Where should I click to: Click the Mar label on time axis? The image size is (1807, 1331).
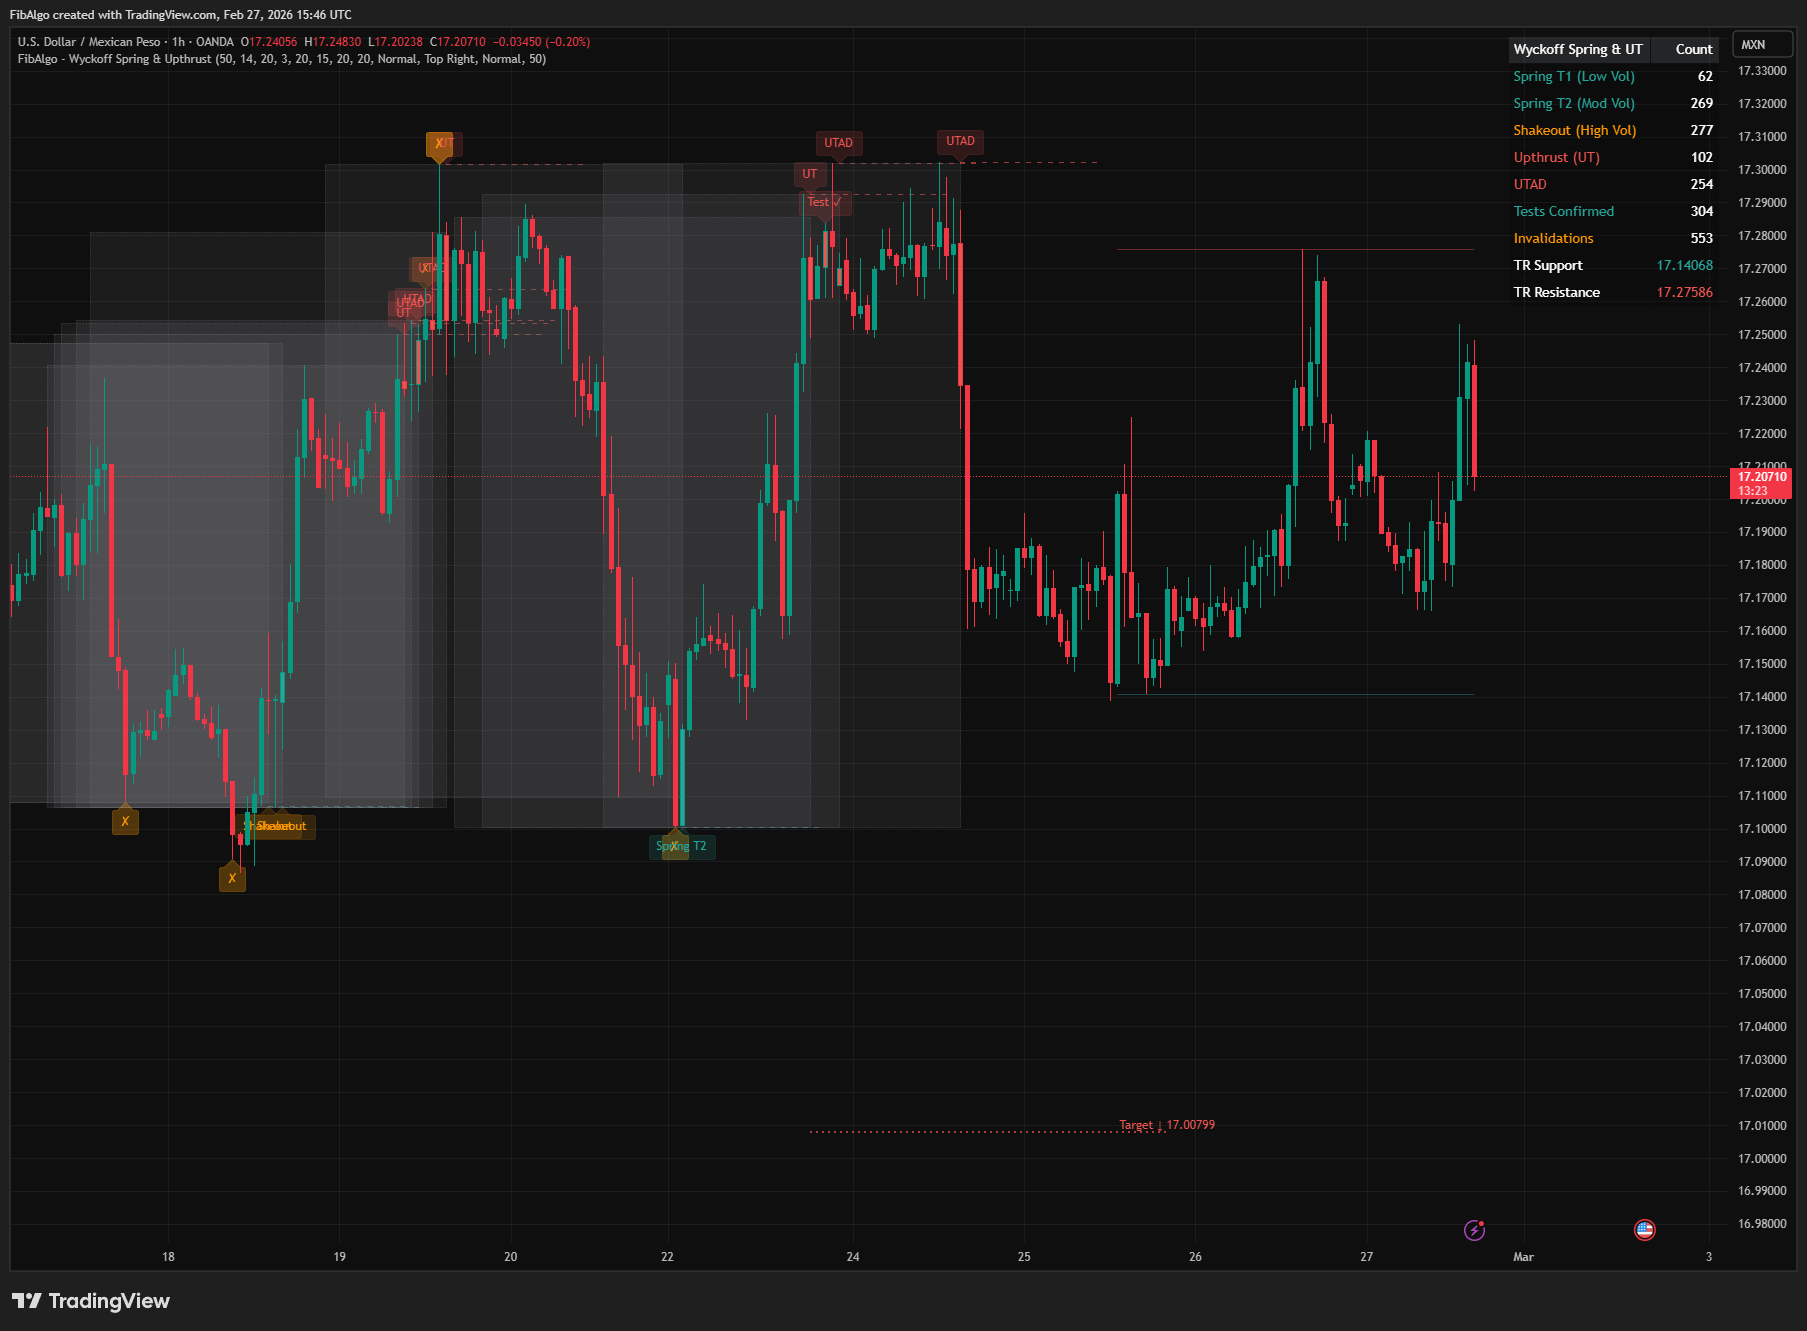point(1523,1257)
